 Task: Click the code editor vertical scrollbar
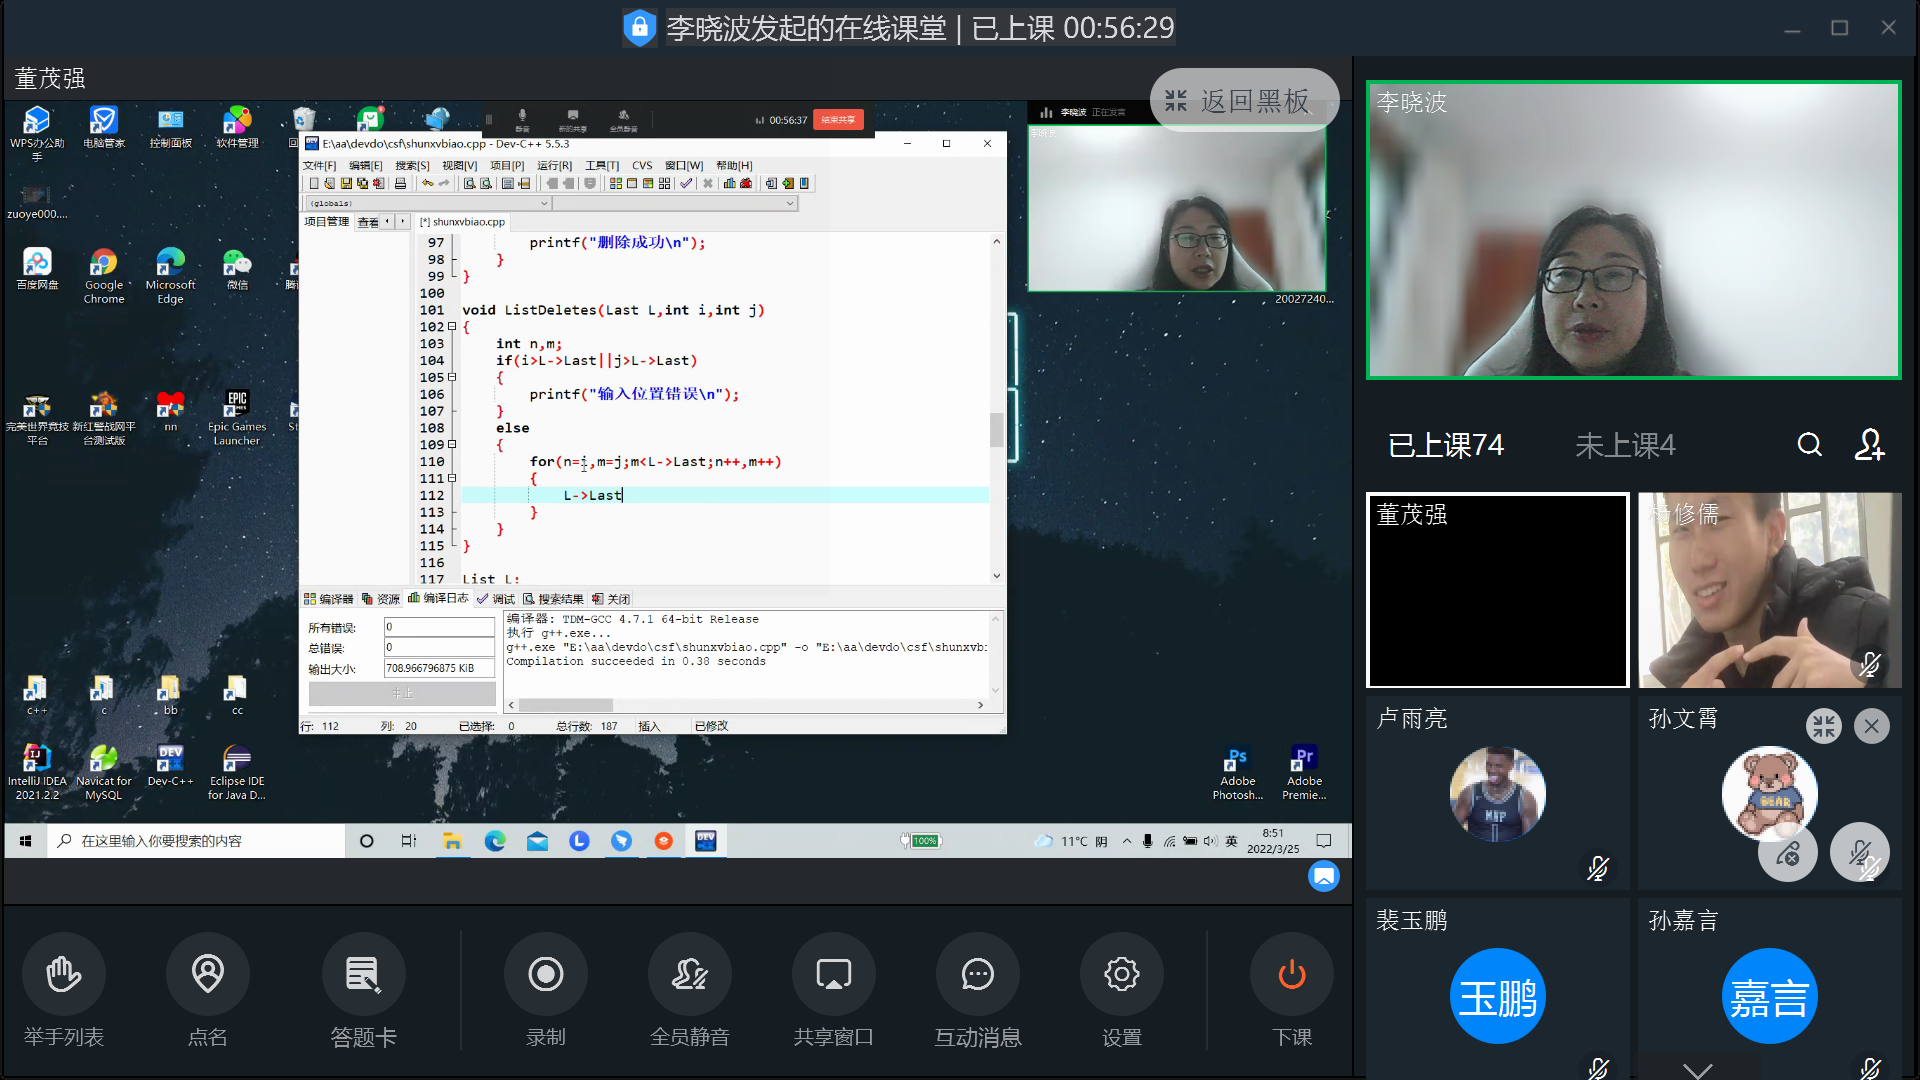click(996, 430)
